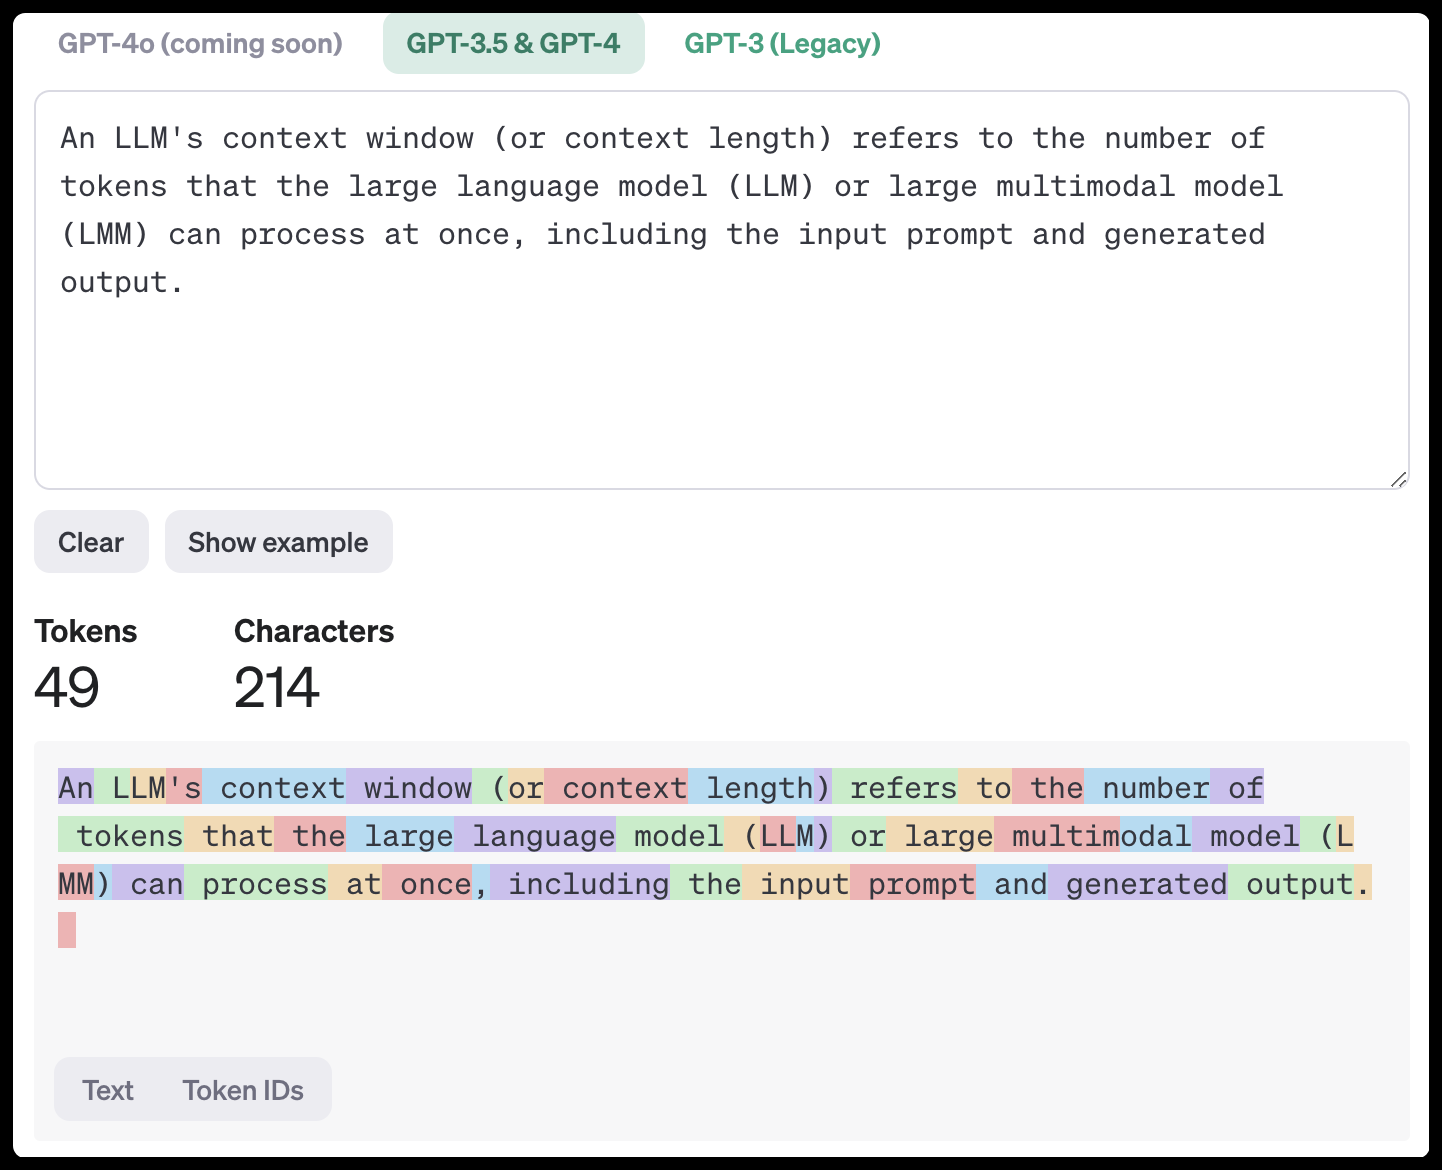Screen dimensions: 1442x1170
Task: Switch output view to Token IDs
Action: (x=243, y=1090)
